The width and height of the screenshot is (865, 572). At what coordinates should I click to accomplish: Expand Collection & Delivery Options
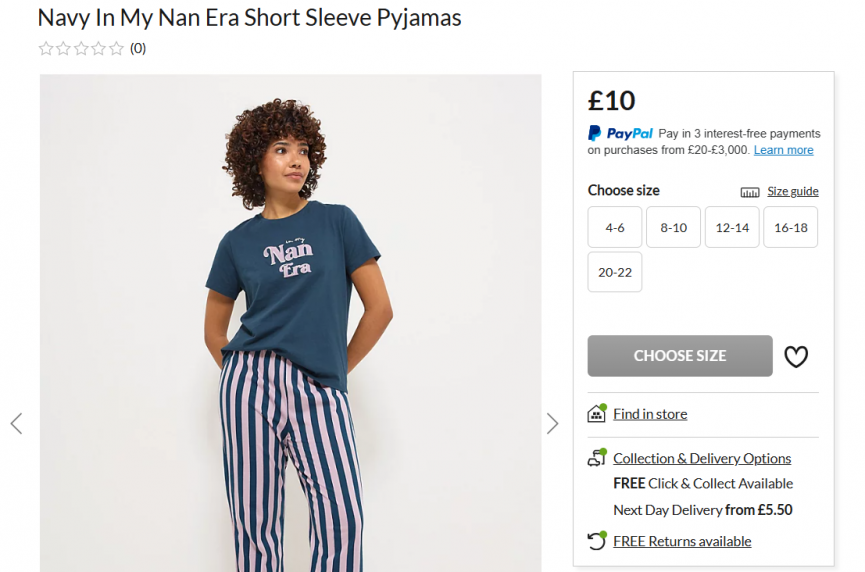[x=702, y=458]
